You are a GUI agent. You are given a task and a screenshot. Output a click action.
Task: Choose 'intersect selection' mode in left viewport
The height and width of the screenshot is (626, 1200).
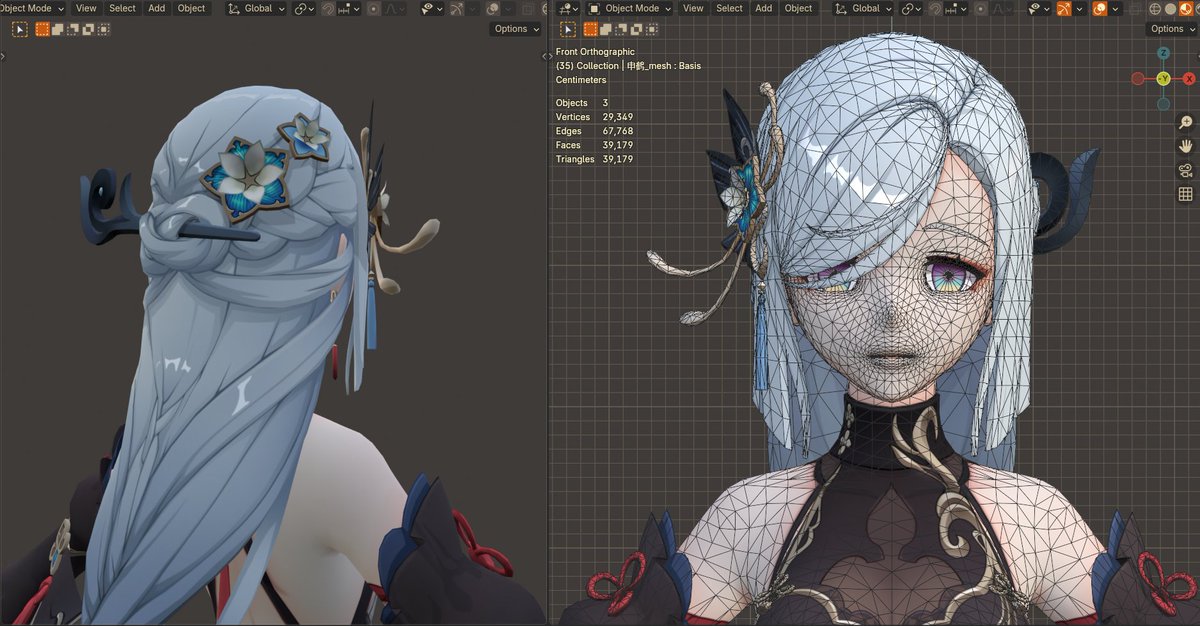click(x=104, y=29)
